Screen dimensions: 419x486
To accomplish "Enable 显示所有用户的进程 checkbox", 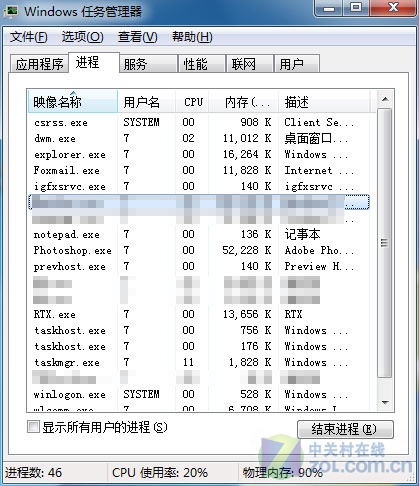I will click(33, 427).
